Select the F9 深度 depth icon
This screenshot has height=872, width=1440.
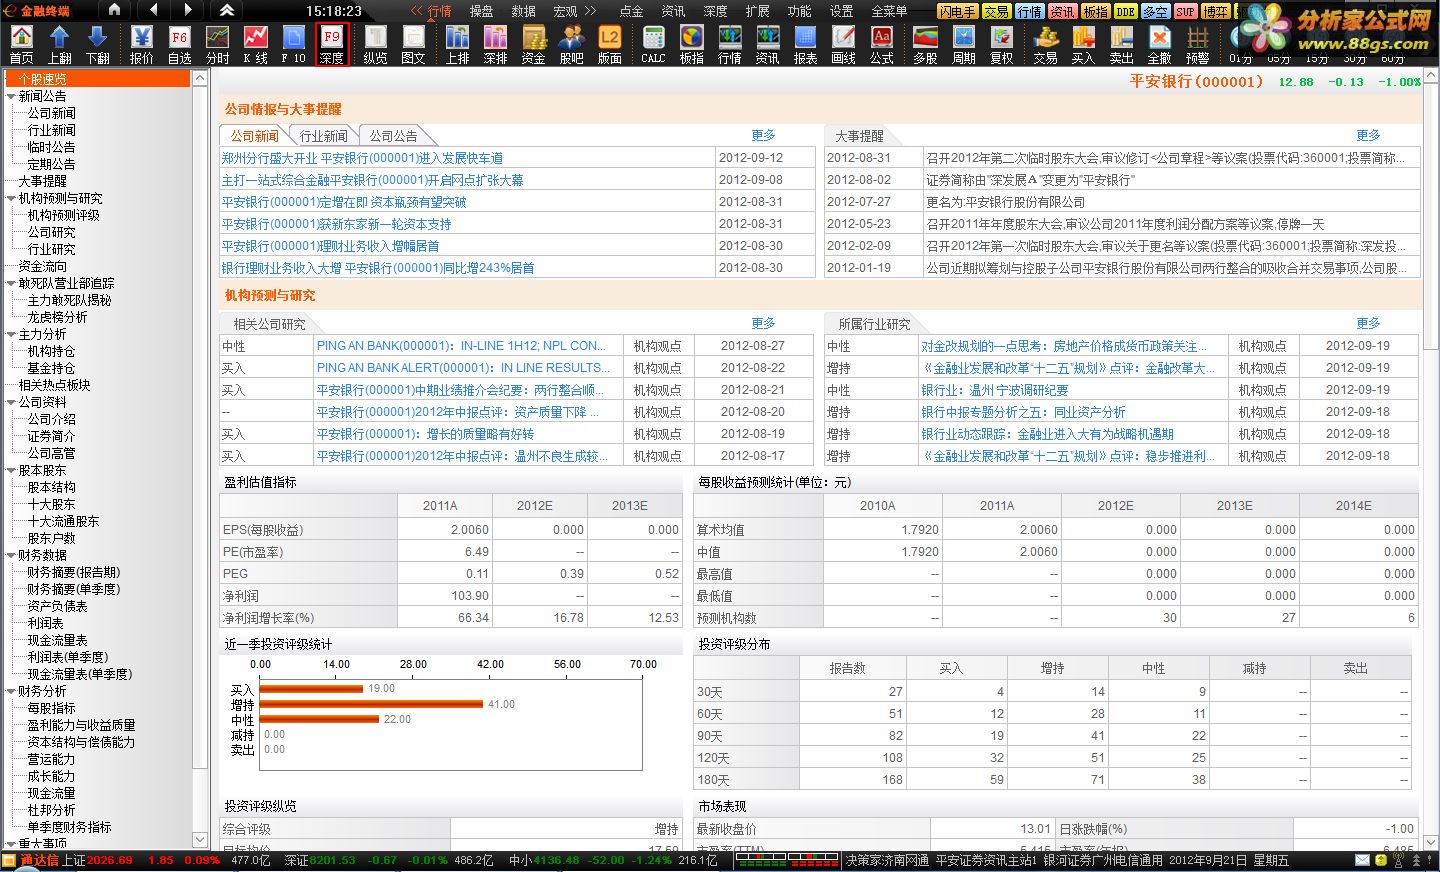(332, 44)
